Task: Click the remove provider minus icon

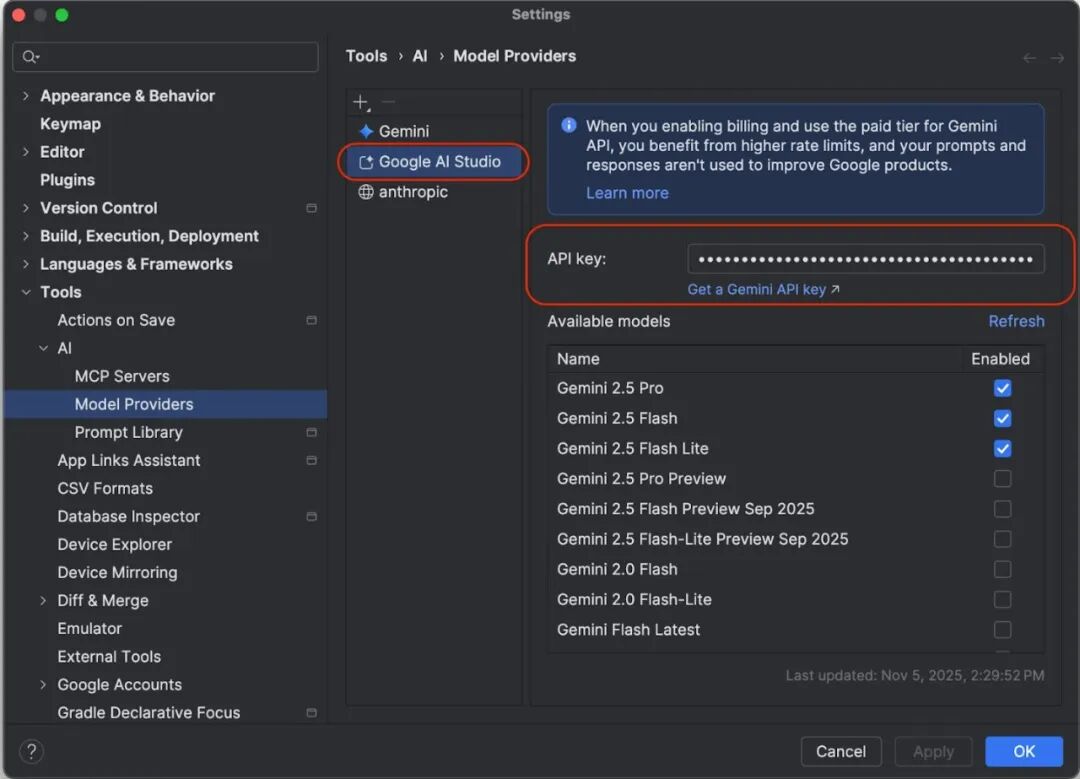Action: point(388,102)
